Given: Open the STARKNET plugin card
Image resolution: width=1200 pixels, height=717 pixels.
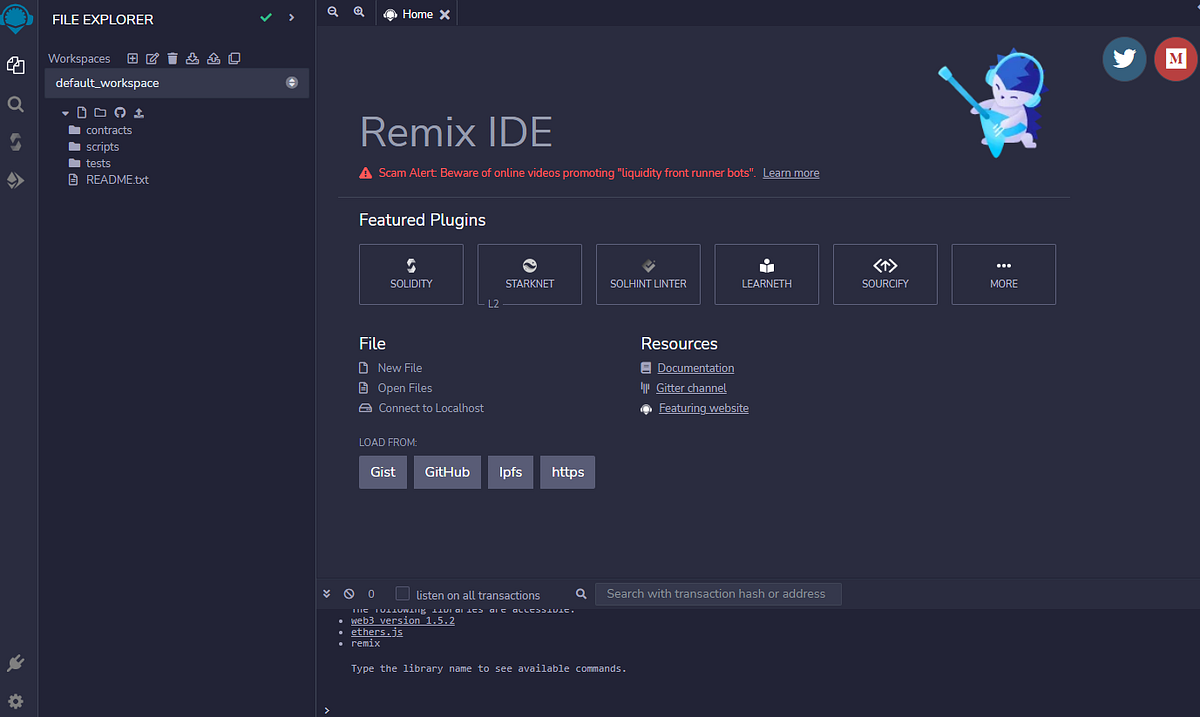Looking at the screenshot, I should (529, 274).
